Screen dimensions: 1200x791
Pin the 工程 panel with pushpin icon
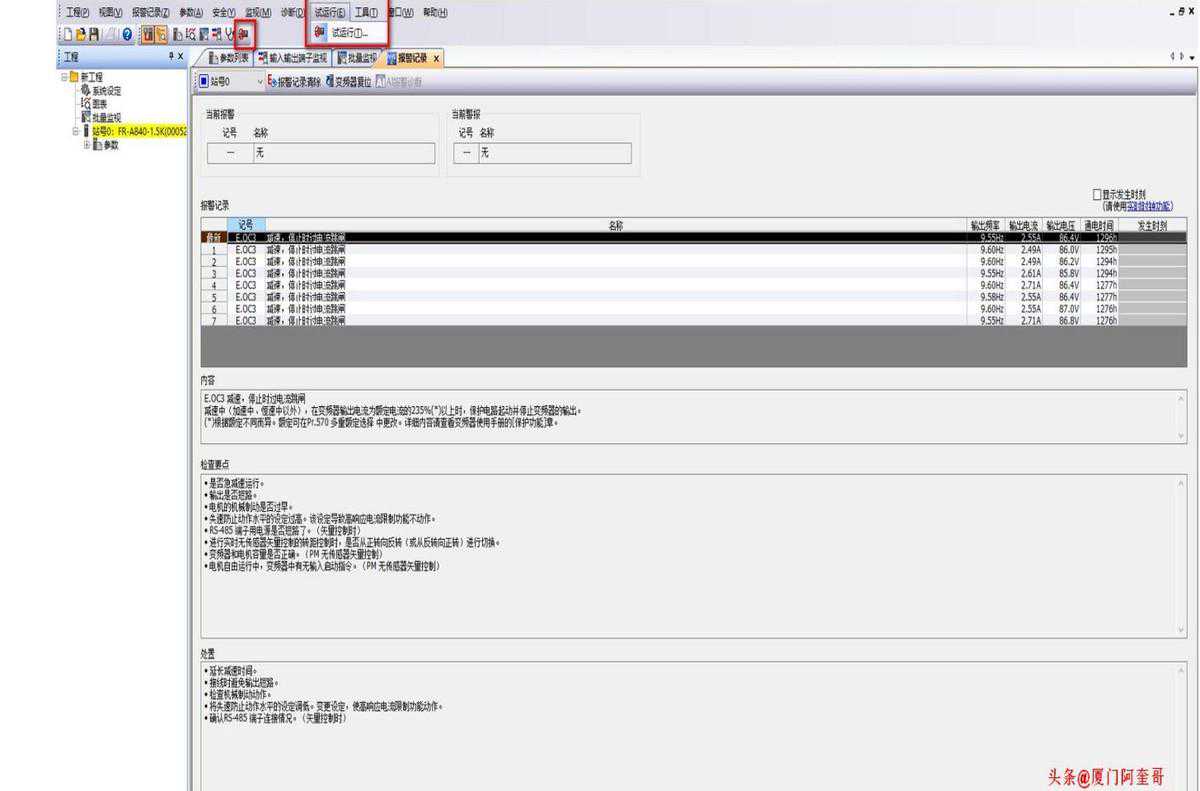click(171, 57)
